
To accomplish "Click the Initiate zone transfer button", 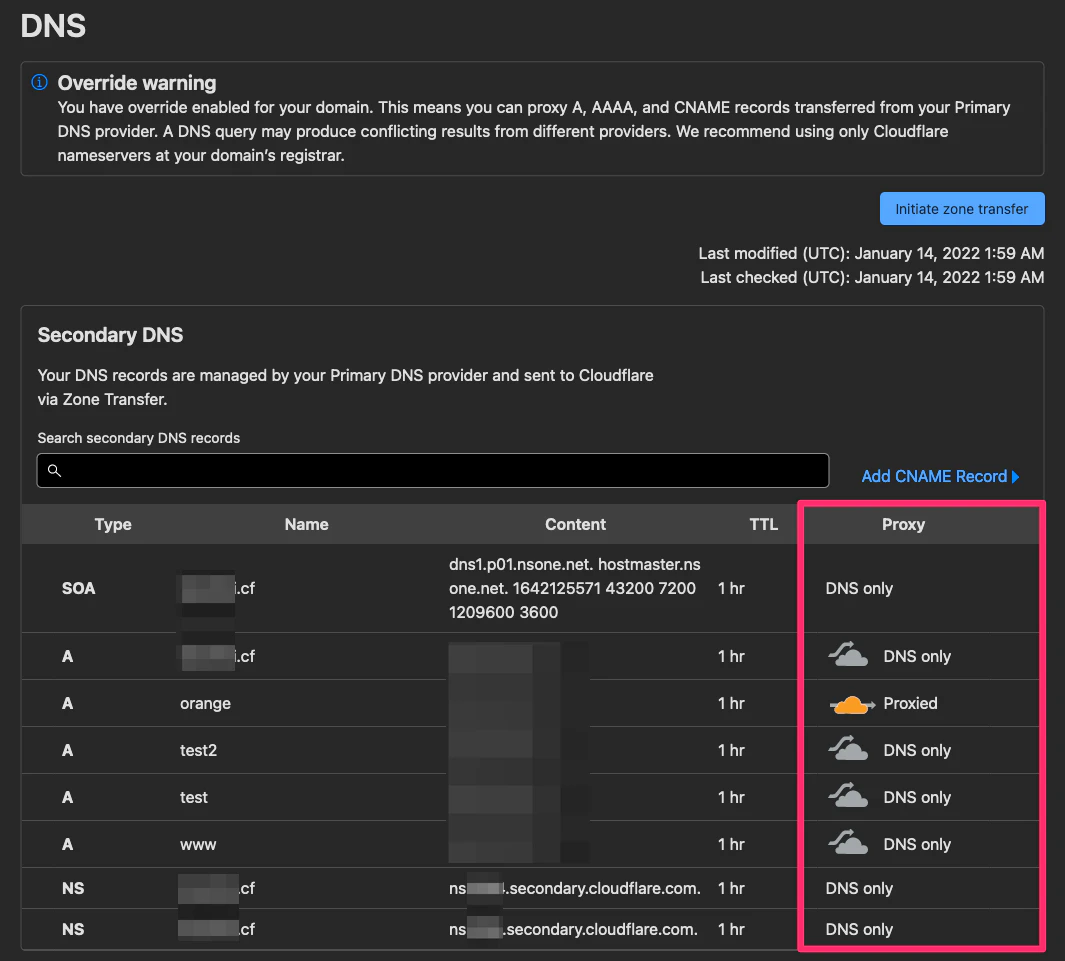I will tap(962, 208).
